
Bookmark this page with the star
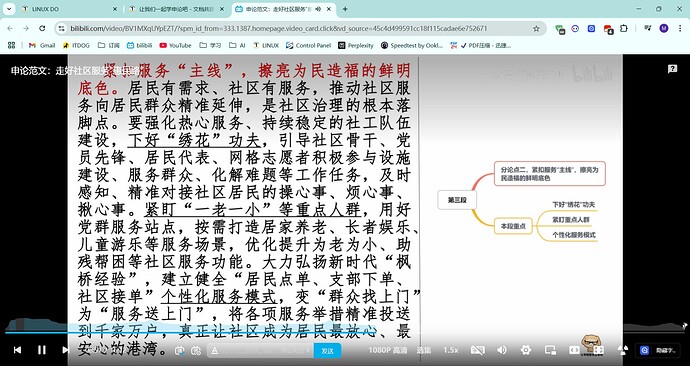(x=536, y=29)
